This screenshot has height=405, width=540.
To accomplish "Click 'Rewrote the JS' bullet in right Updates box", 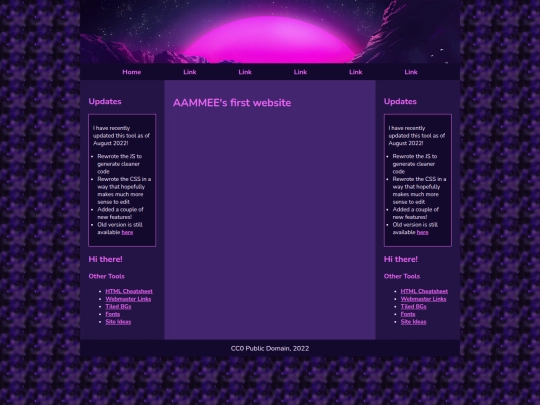I will tap(415, 164).
